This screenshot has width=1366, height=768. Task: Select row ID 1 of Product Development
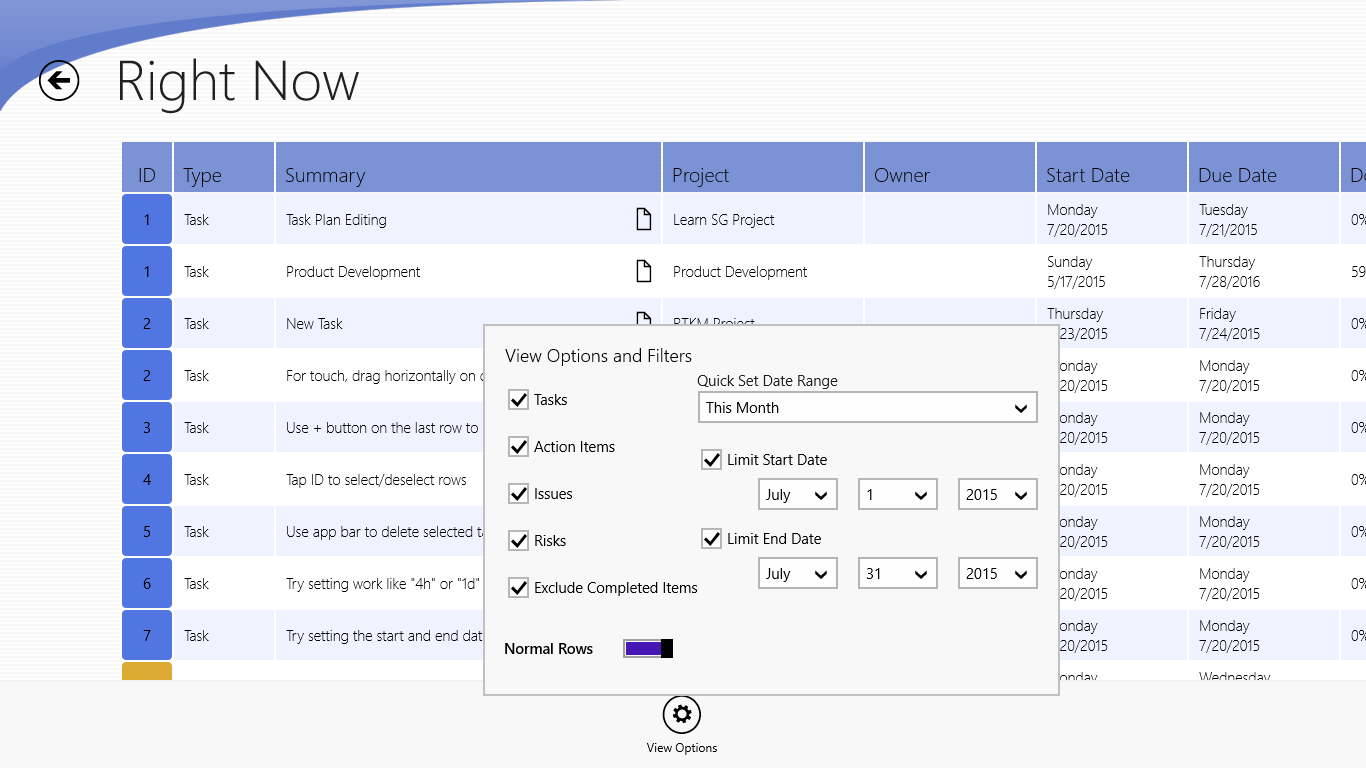[147, 271]
